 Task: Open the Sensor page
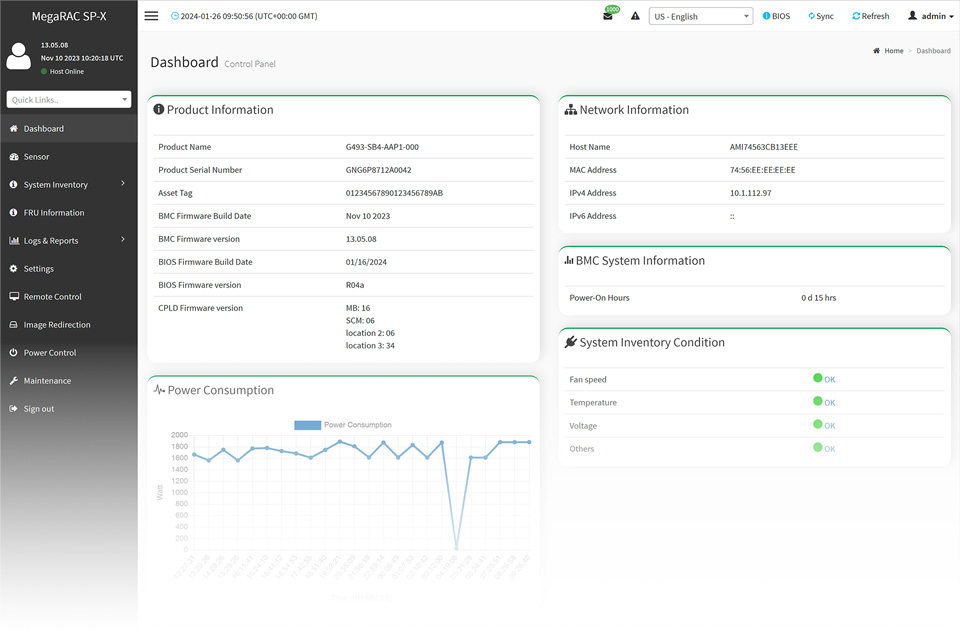36,157
